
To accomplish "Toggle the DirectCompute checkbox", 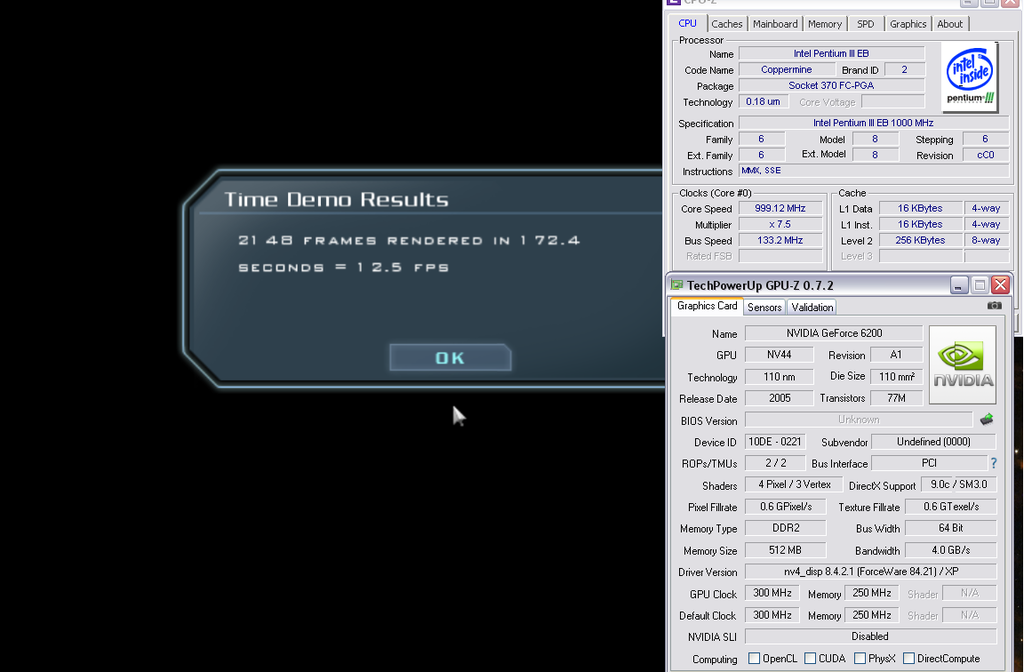I will point(908,658).
